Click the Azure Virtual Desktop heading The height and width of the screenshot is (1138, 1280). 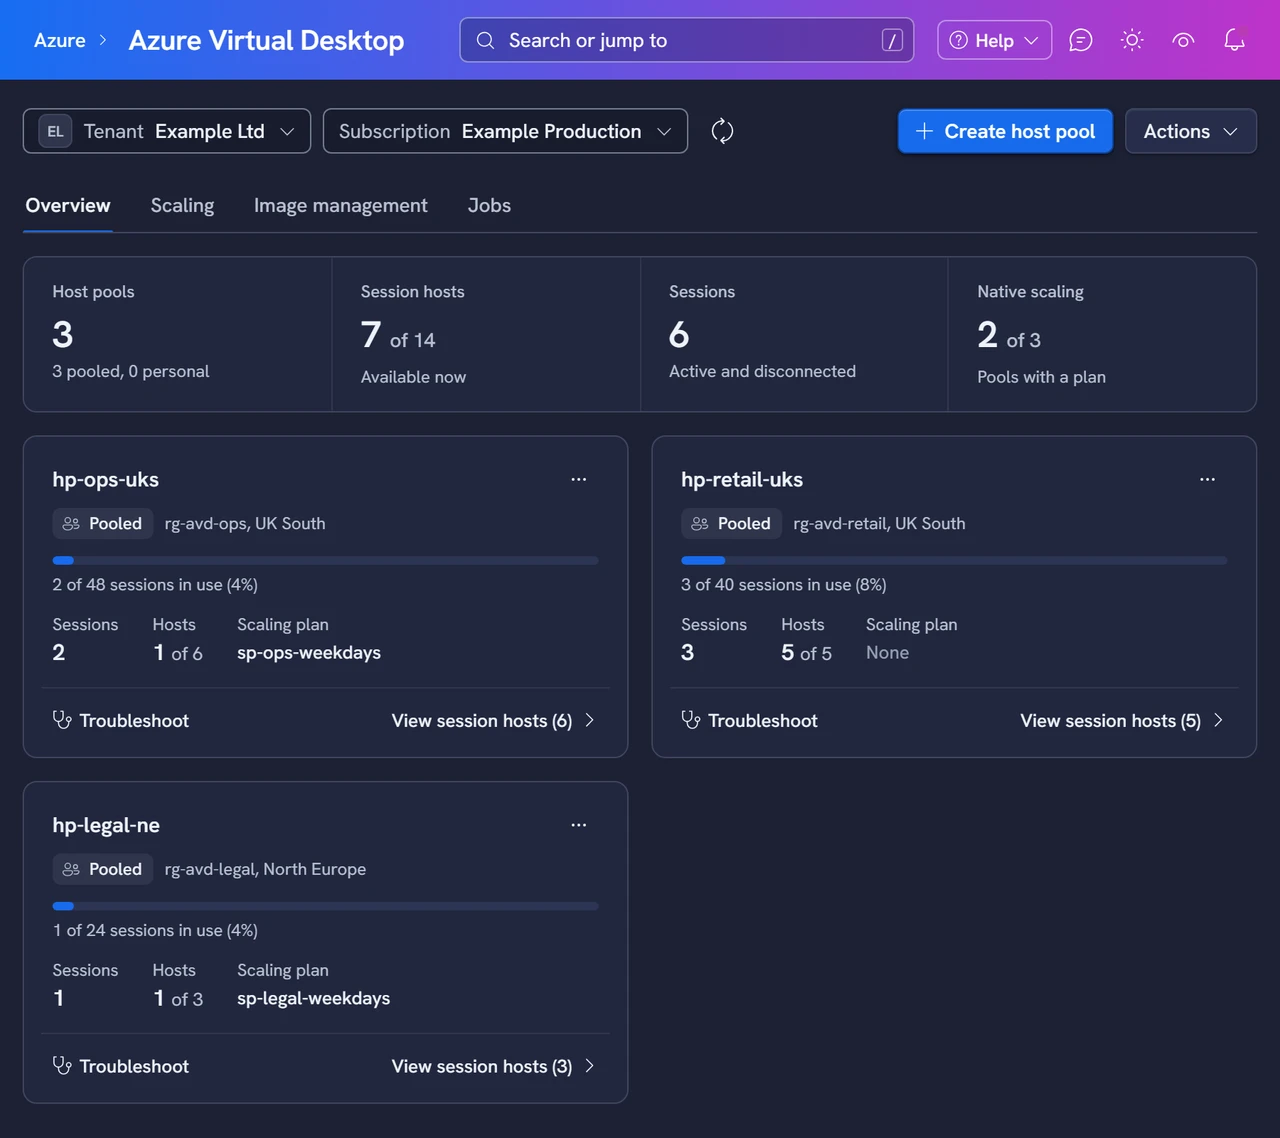(266, 40)
